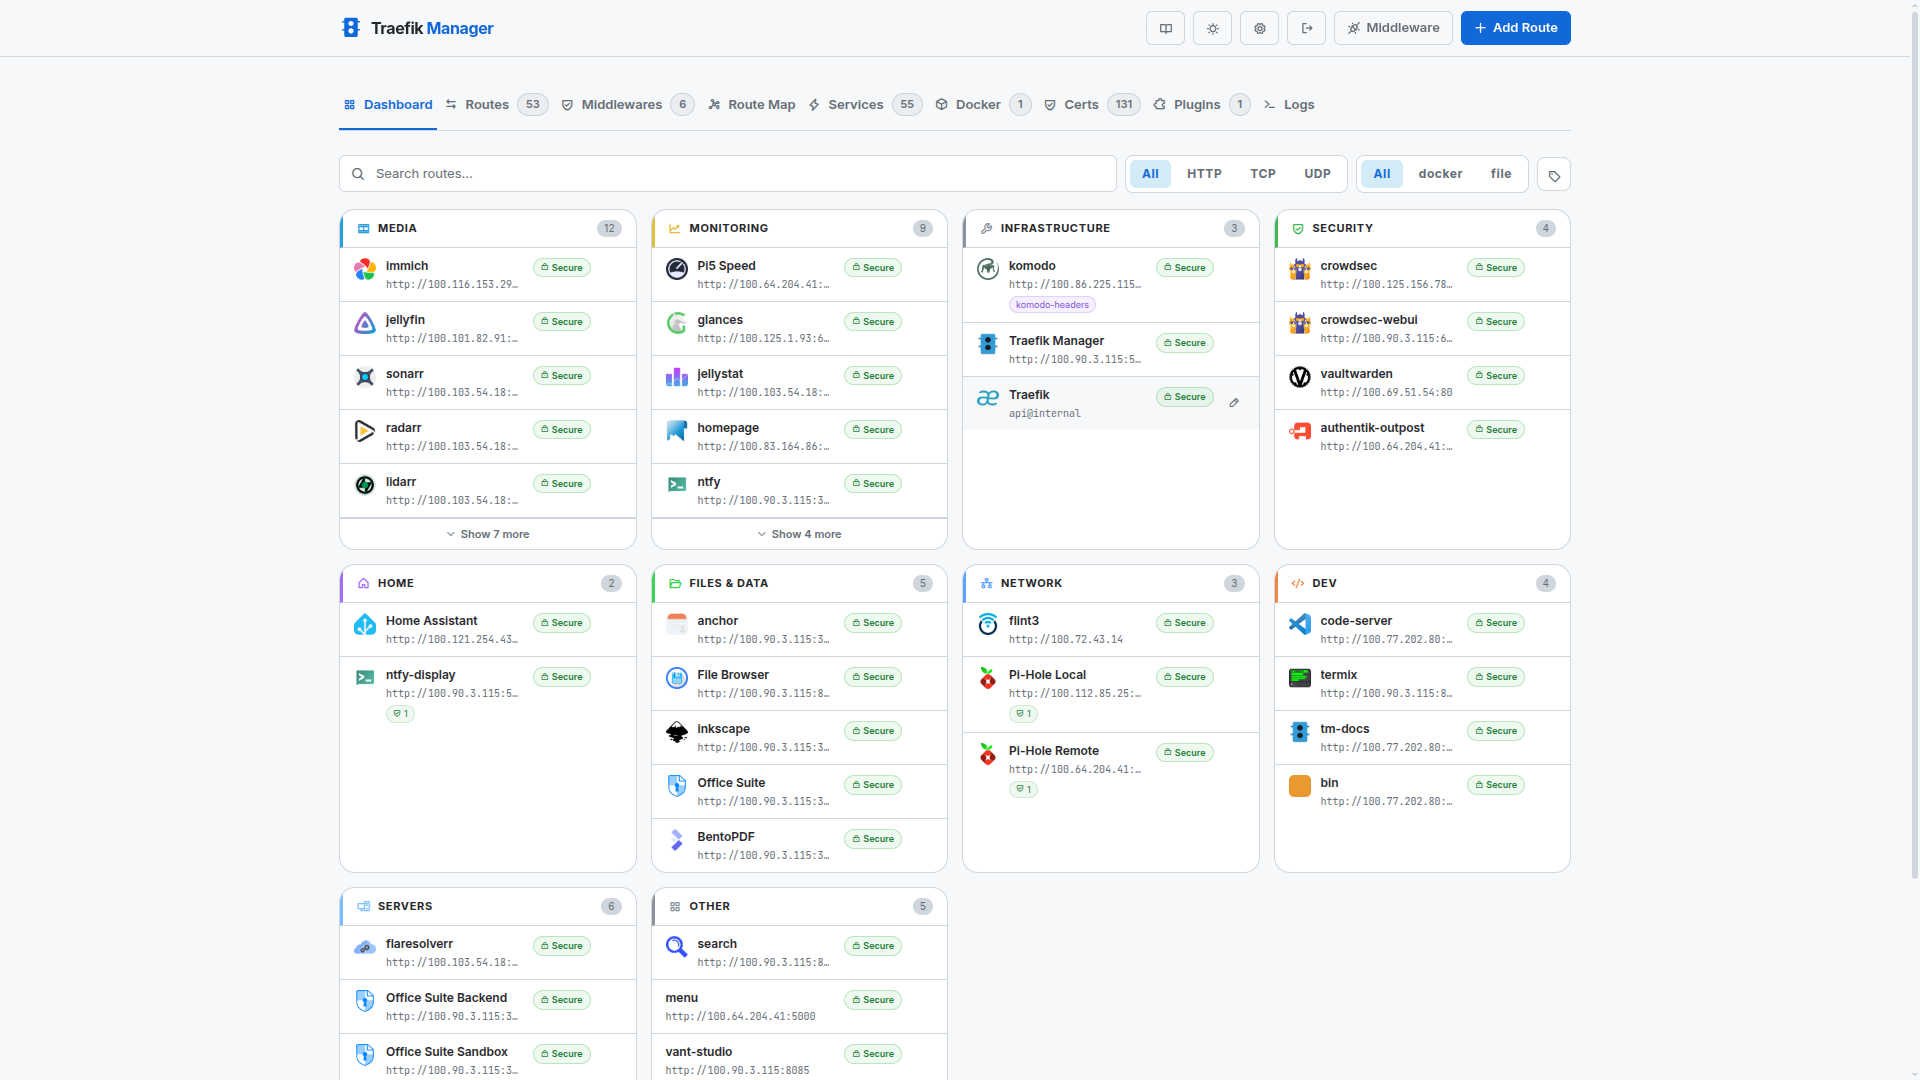Viewport: 1920px width, 1080px height.
Task: Click the Add Route button
Action: pyautogui.click(x=1515, y=28)
